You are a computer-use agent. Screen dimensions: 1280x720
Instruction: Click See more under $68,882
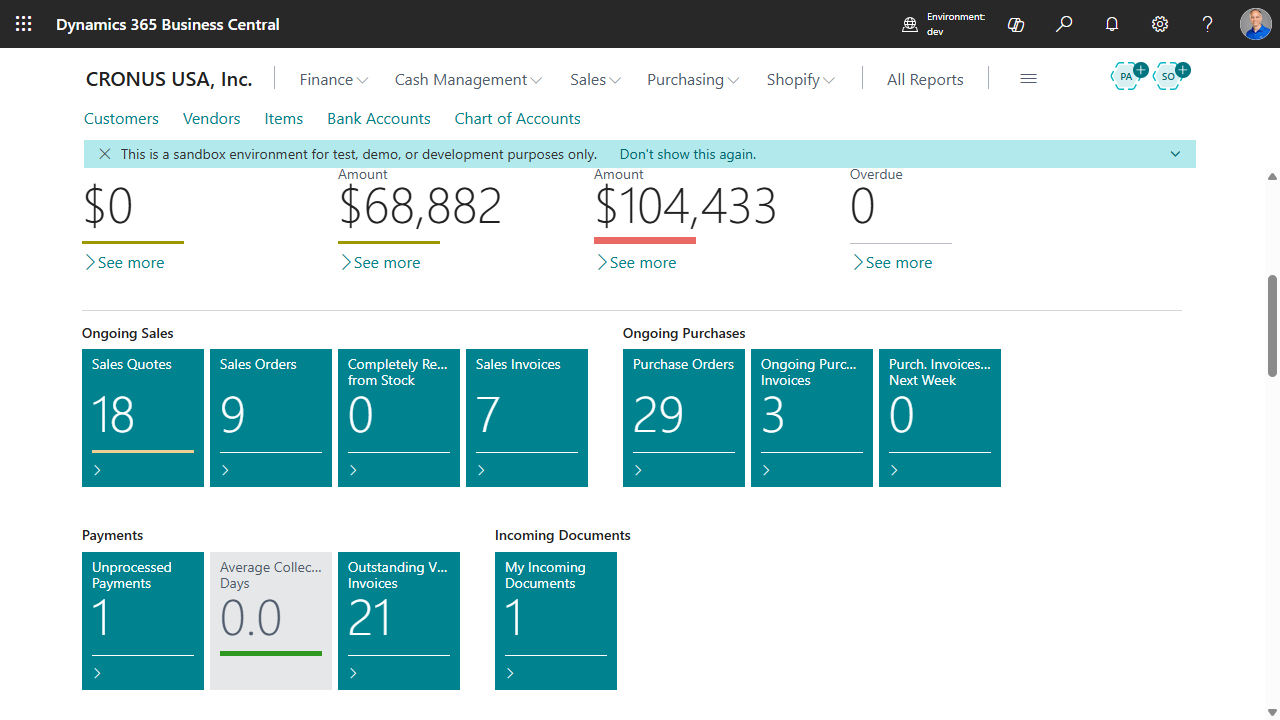pyautogui.click(x=379, y=263)
